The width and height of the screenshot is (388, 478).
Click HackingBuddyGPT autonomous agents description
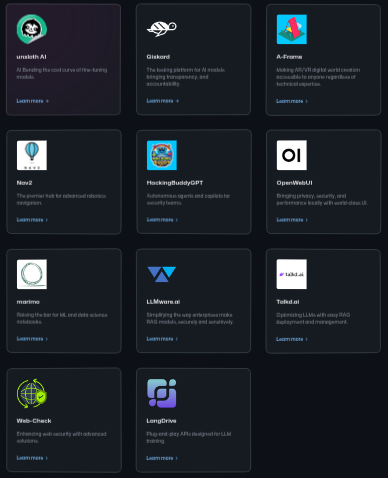pos(188,199)
